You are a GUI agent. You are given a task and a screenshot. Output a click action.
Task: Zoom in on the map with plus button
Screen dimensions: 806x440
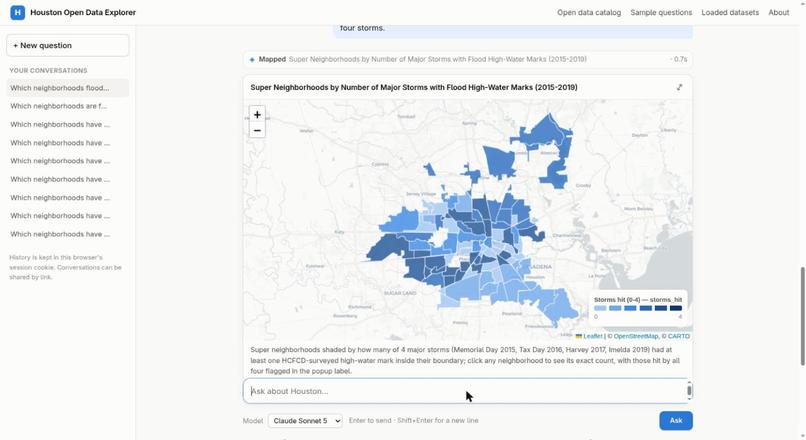pyautogui.click(x=257, y=115)
